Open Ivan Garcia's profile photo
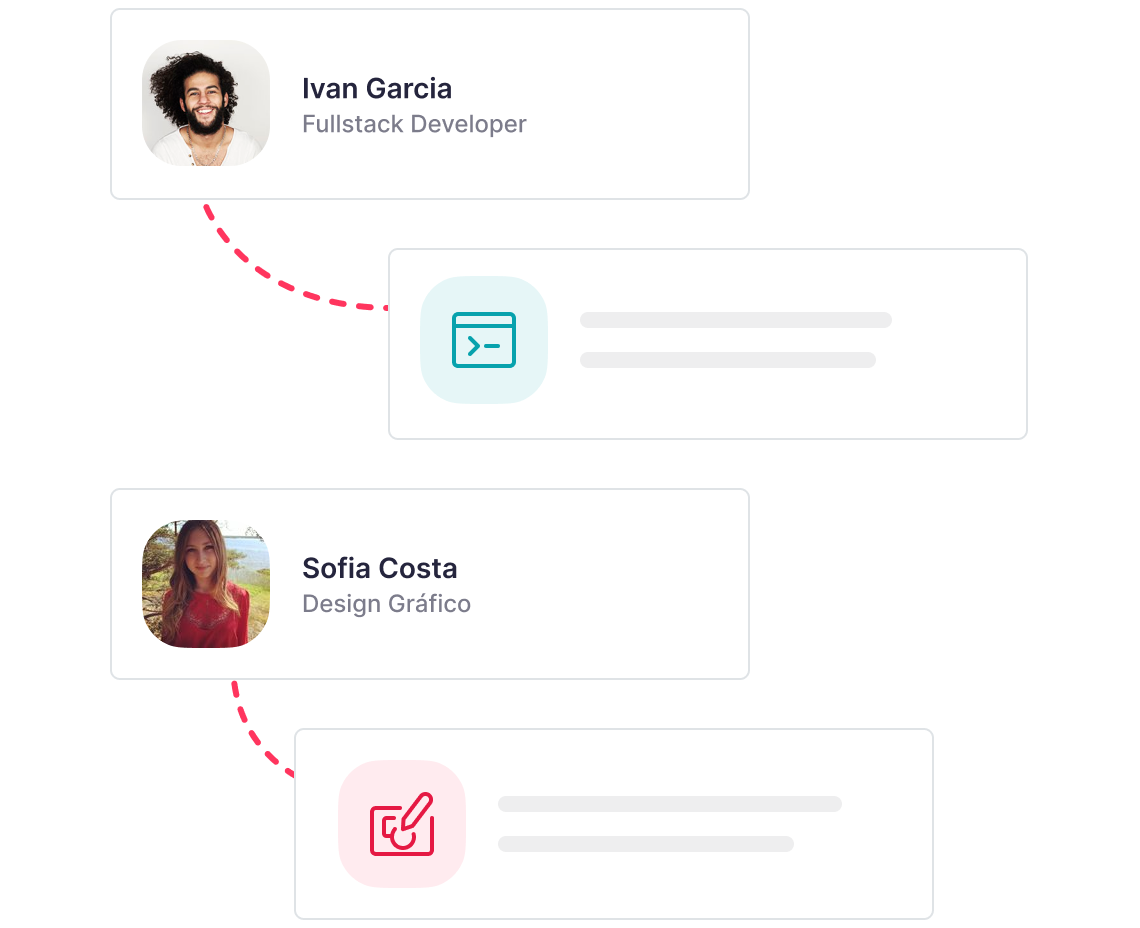1140x928 pixels. click(x=206, y=103)
